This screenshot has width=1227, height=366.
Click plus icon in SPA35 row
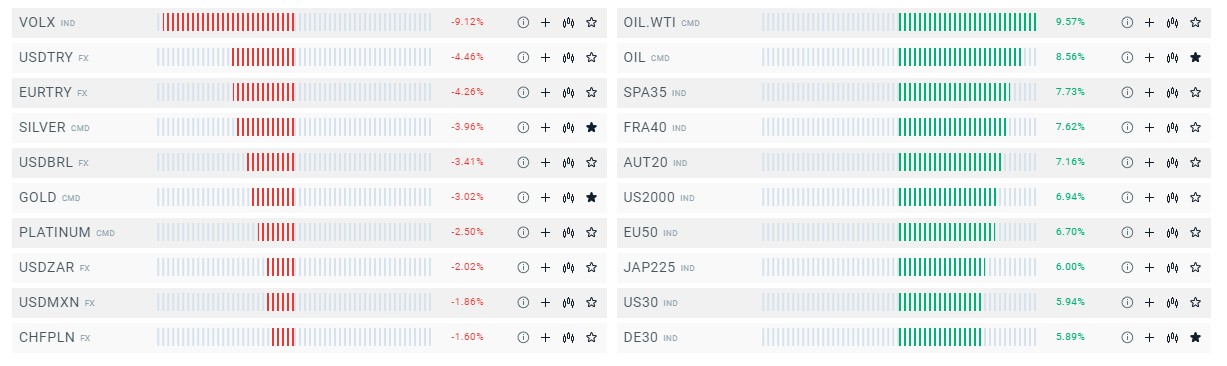(x=1149, y=92)
